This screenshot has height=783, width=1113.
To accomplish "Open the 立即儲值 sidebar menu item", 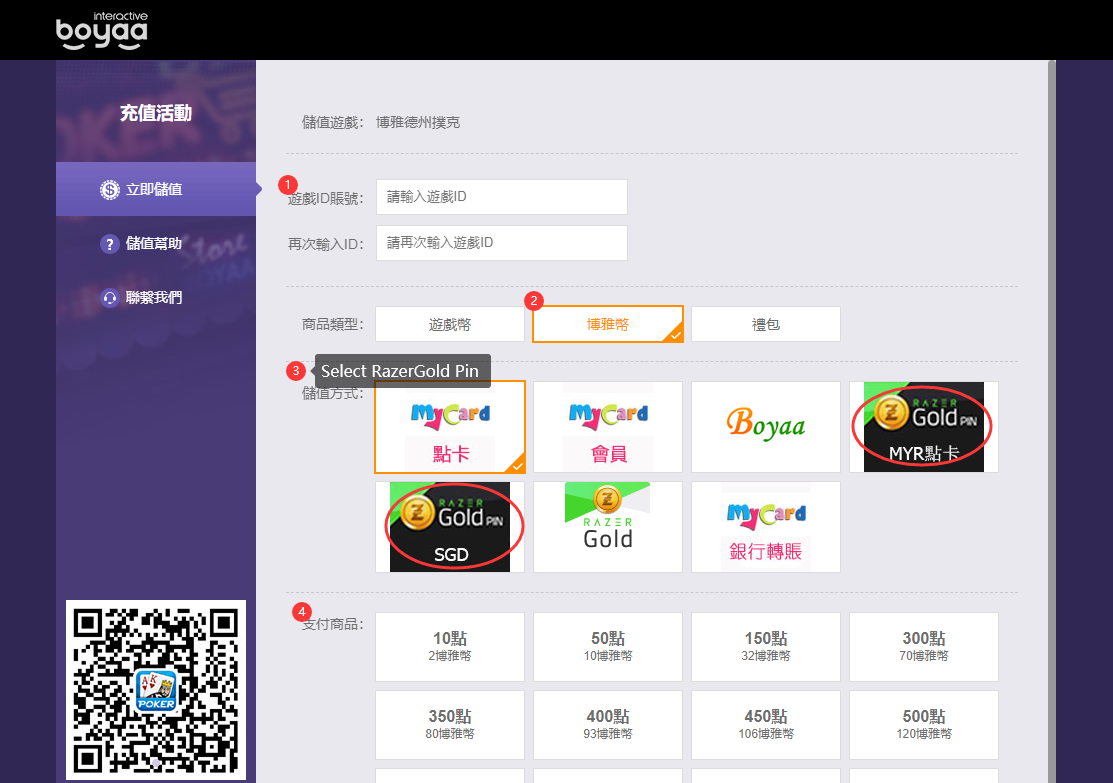I will [156, 189].
